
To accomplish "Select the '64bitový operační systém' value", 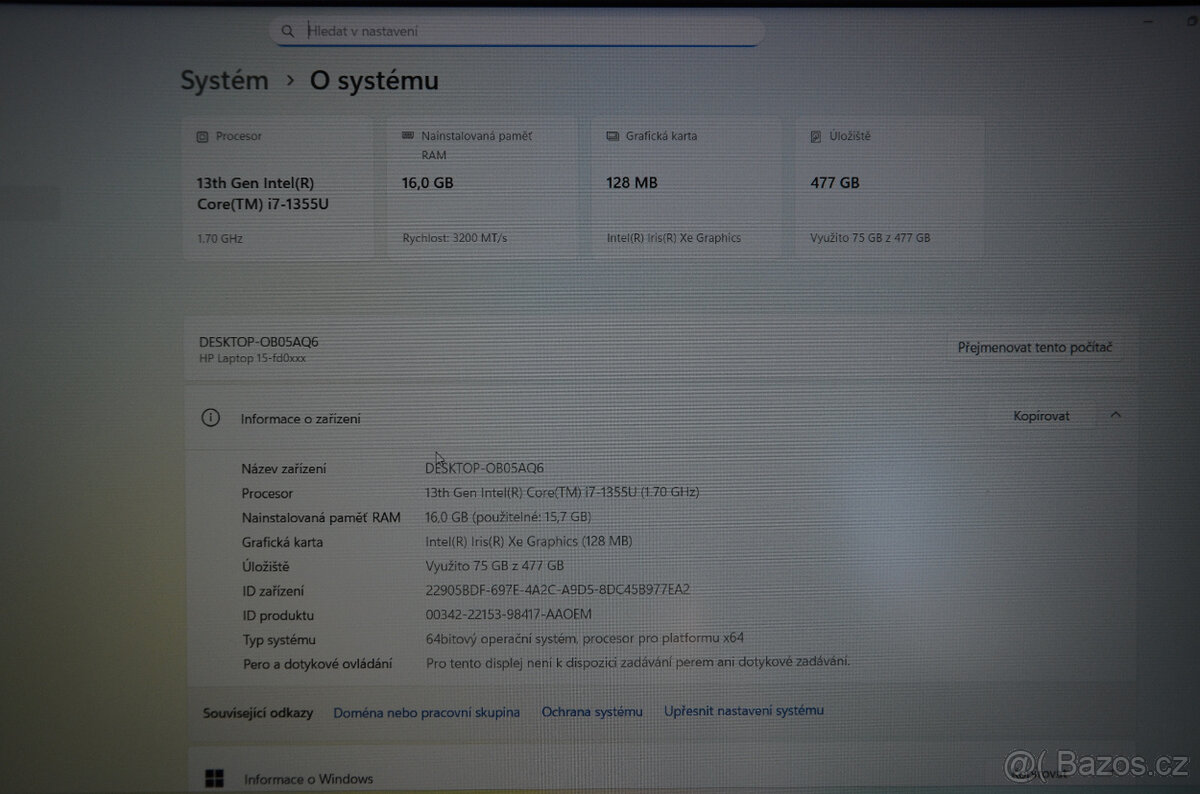I will pyautogui.click(x=585, y=638).
